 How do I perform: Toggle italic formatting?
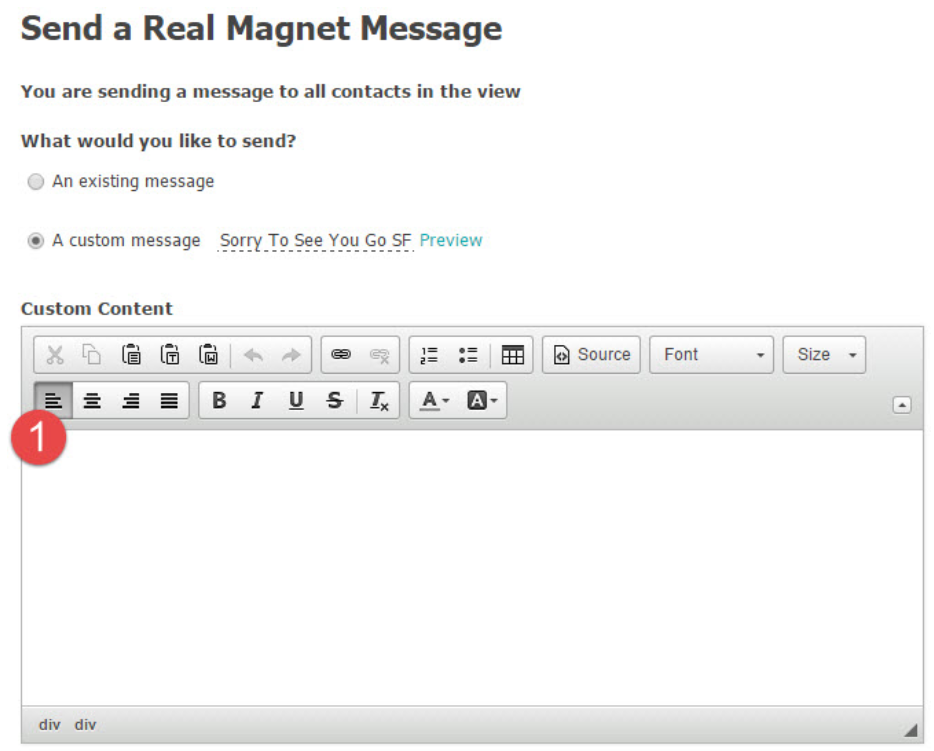(x=257, y=400)
